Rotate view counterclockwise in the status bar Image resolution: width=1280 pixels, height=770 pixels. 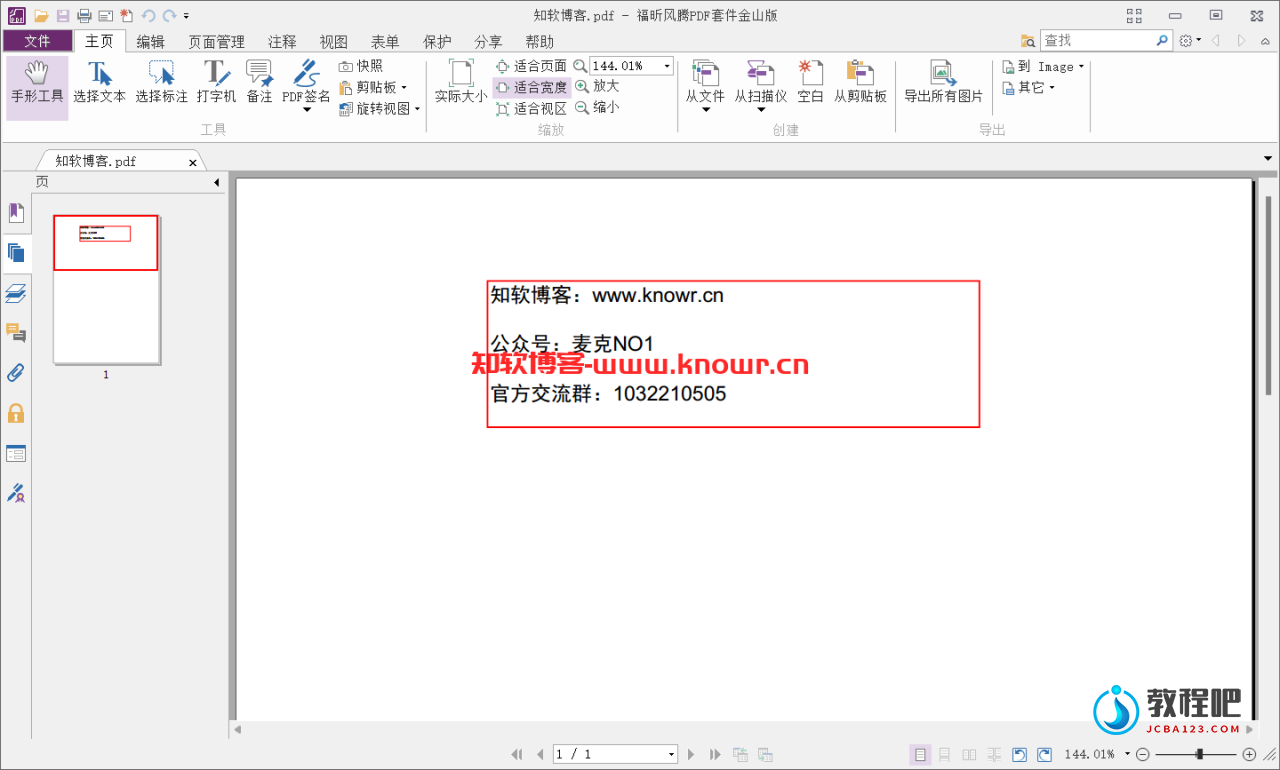(1019, 754)
